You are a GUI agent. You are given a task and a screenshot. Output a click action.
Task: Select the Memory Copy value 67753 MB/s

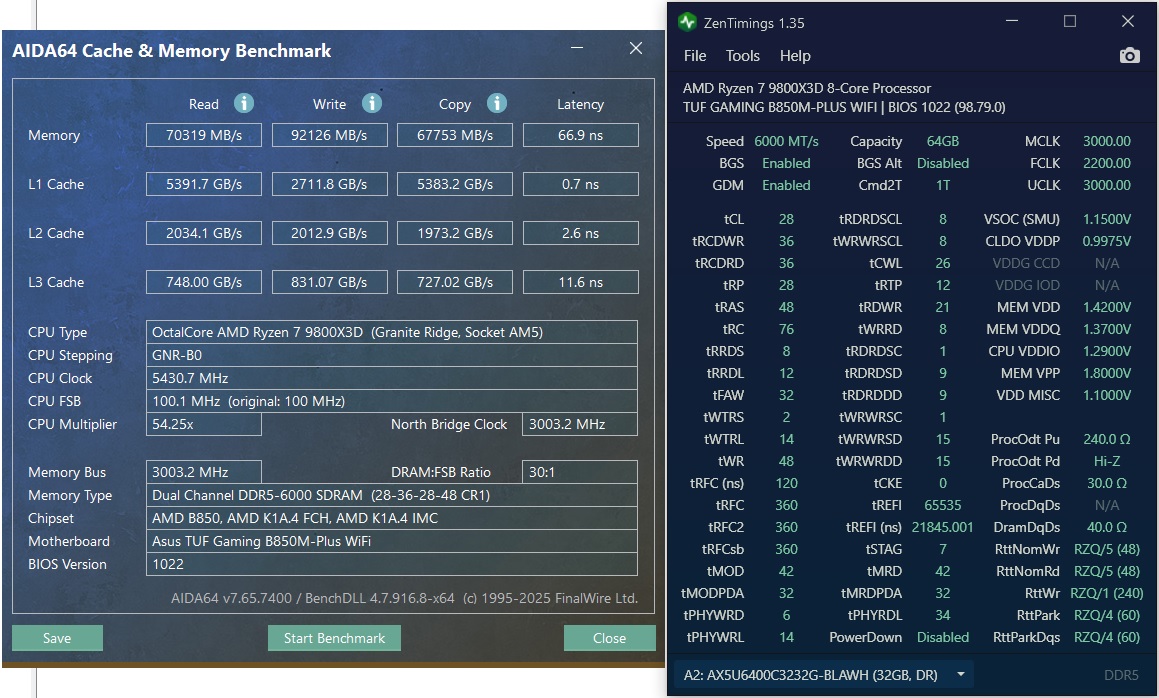coord(455,135)
